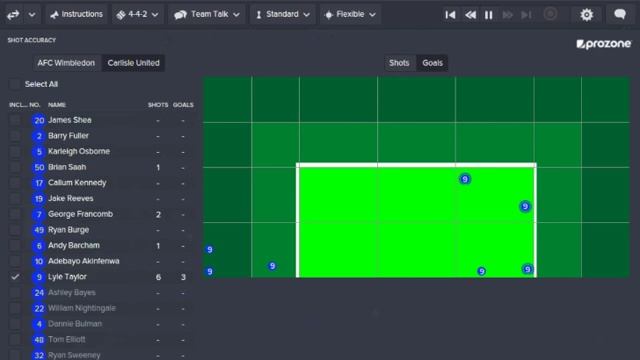Tick the checkbox for Barry Fuller
This screenshot has width=640, height=360.
[x=15, y=136]
